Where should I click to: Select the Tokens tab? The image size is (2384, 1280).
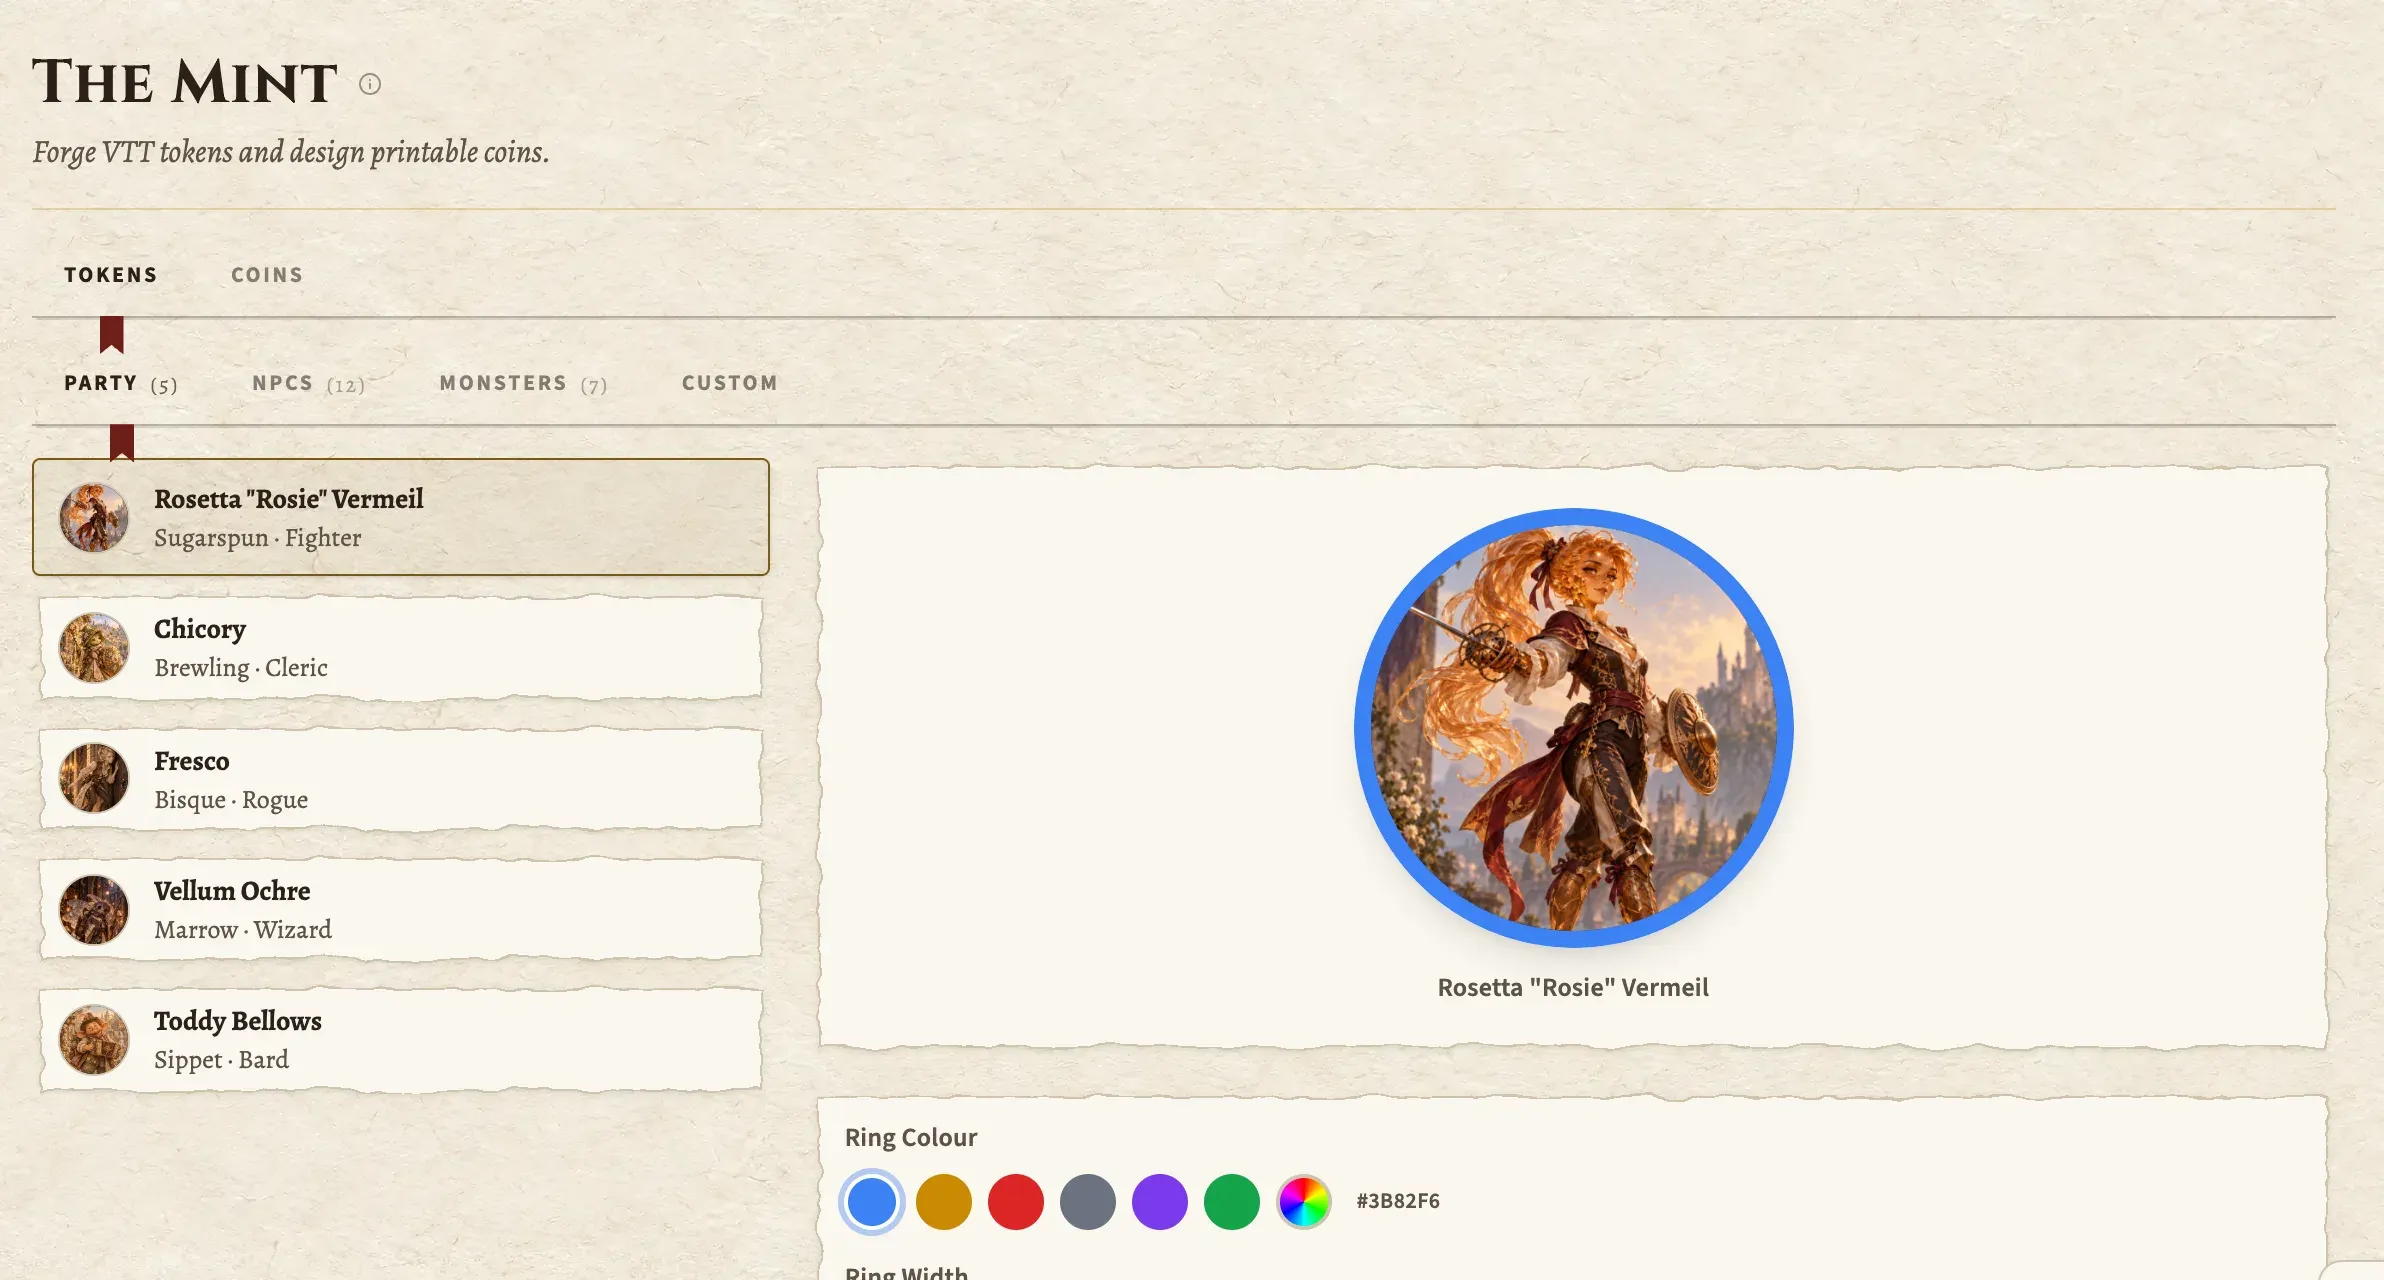[111, 275]
